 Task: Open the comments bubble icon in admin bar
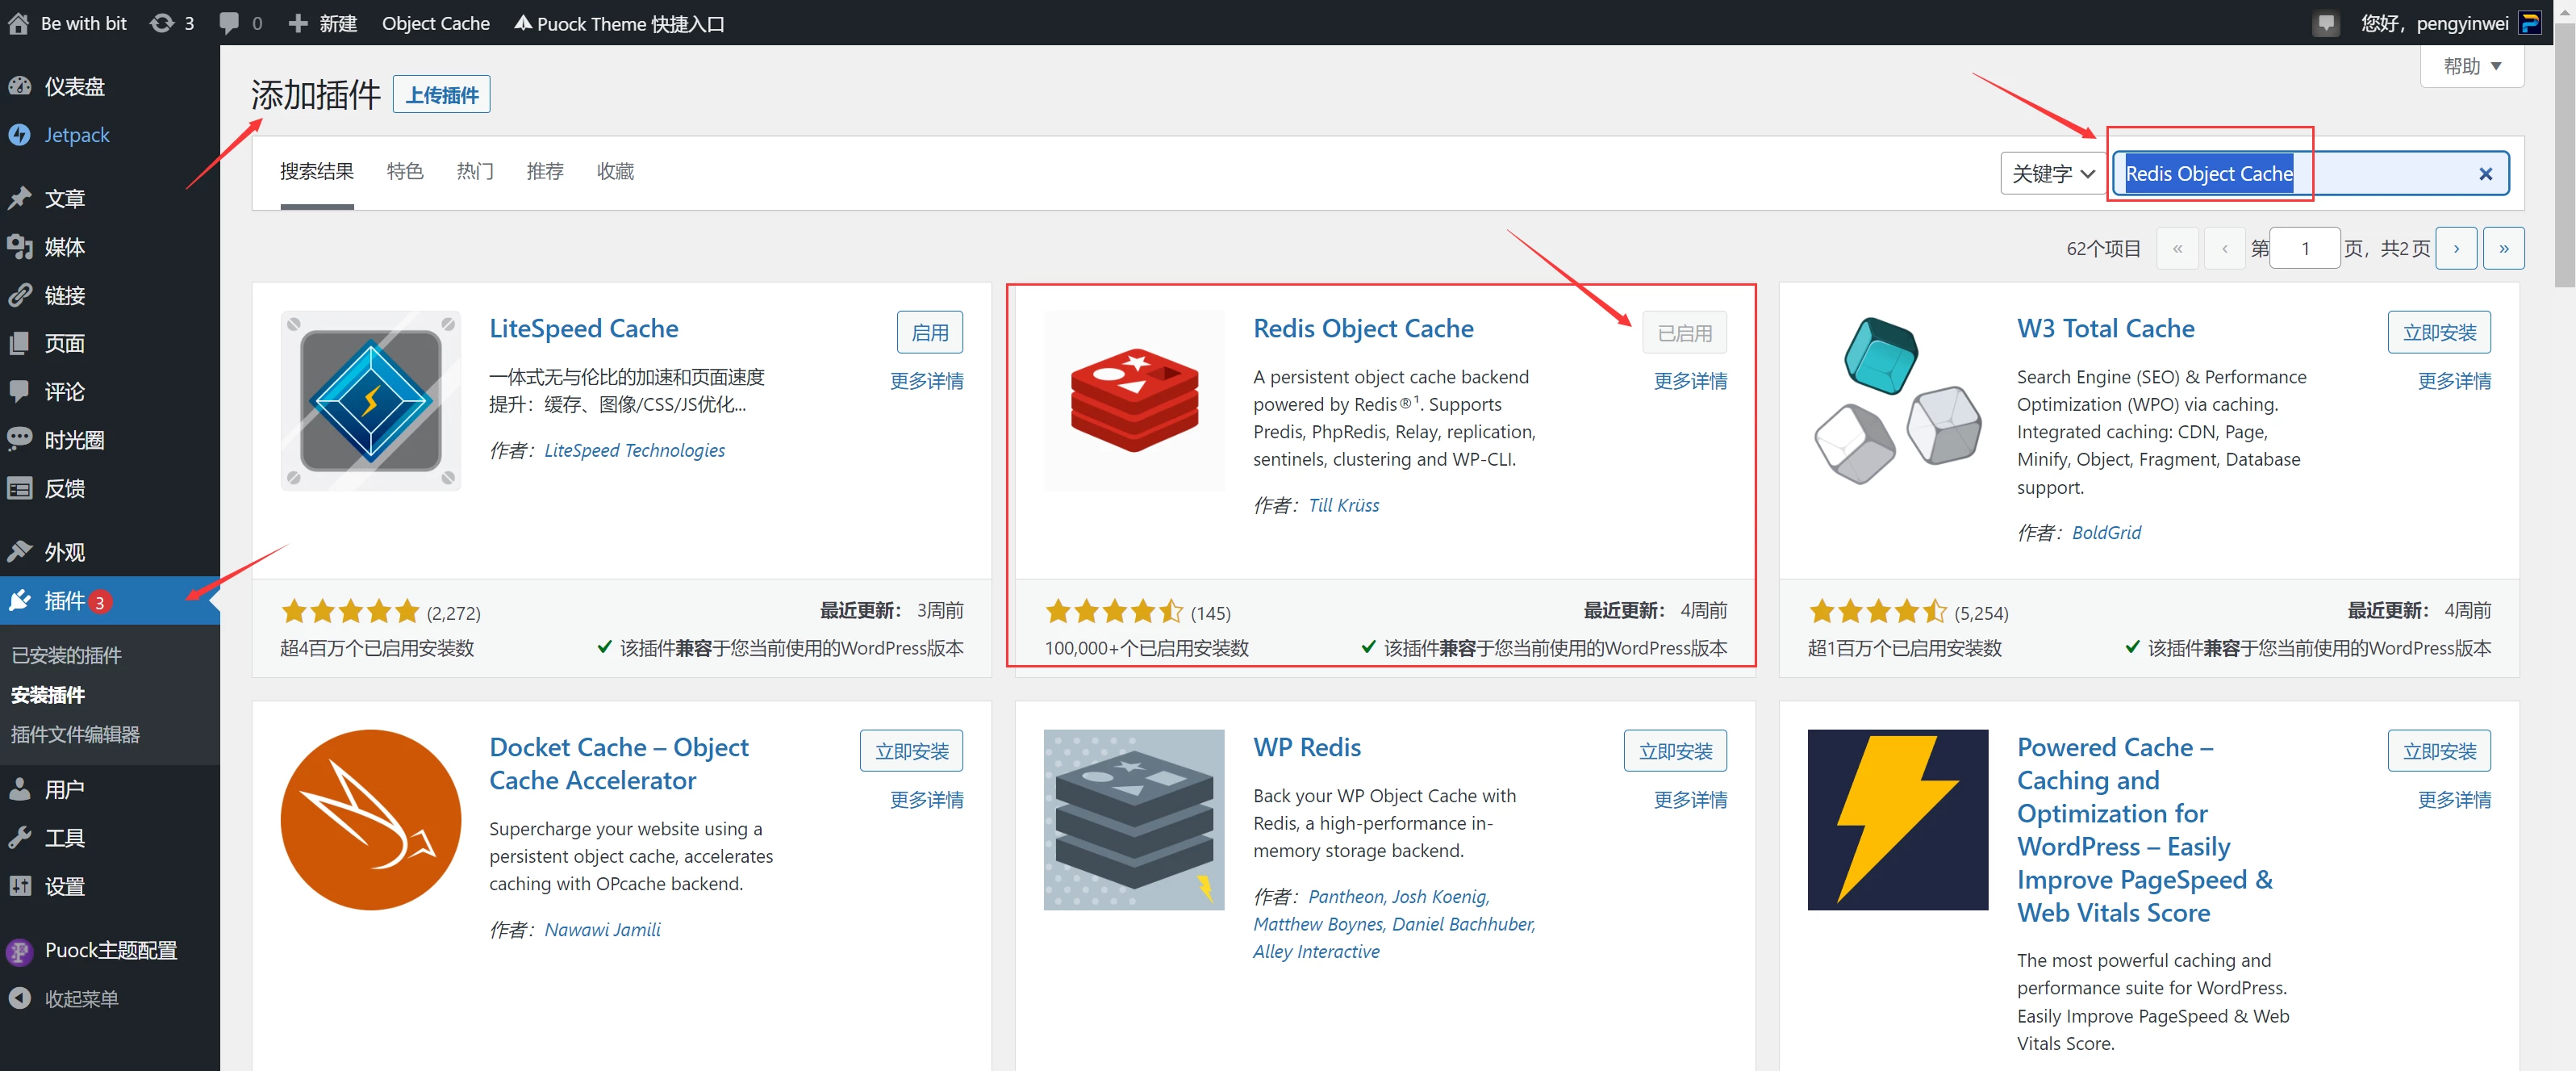coord(229,23)
